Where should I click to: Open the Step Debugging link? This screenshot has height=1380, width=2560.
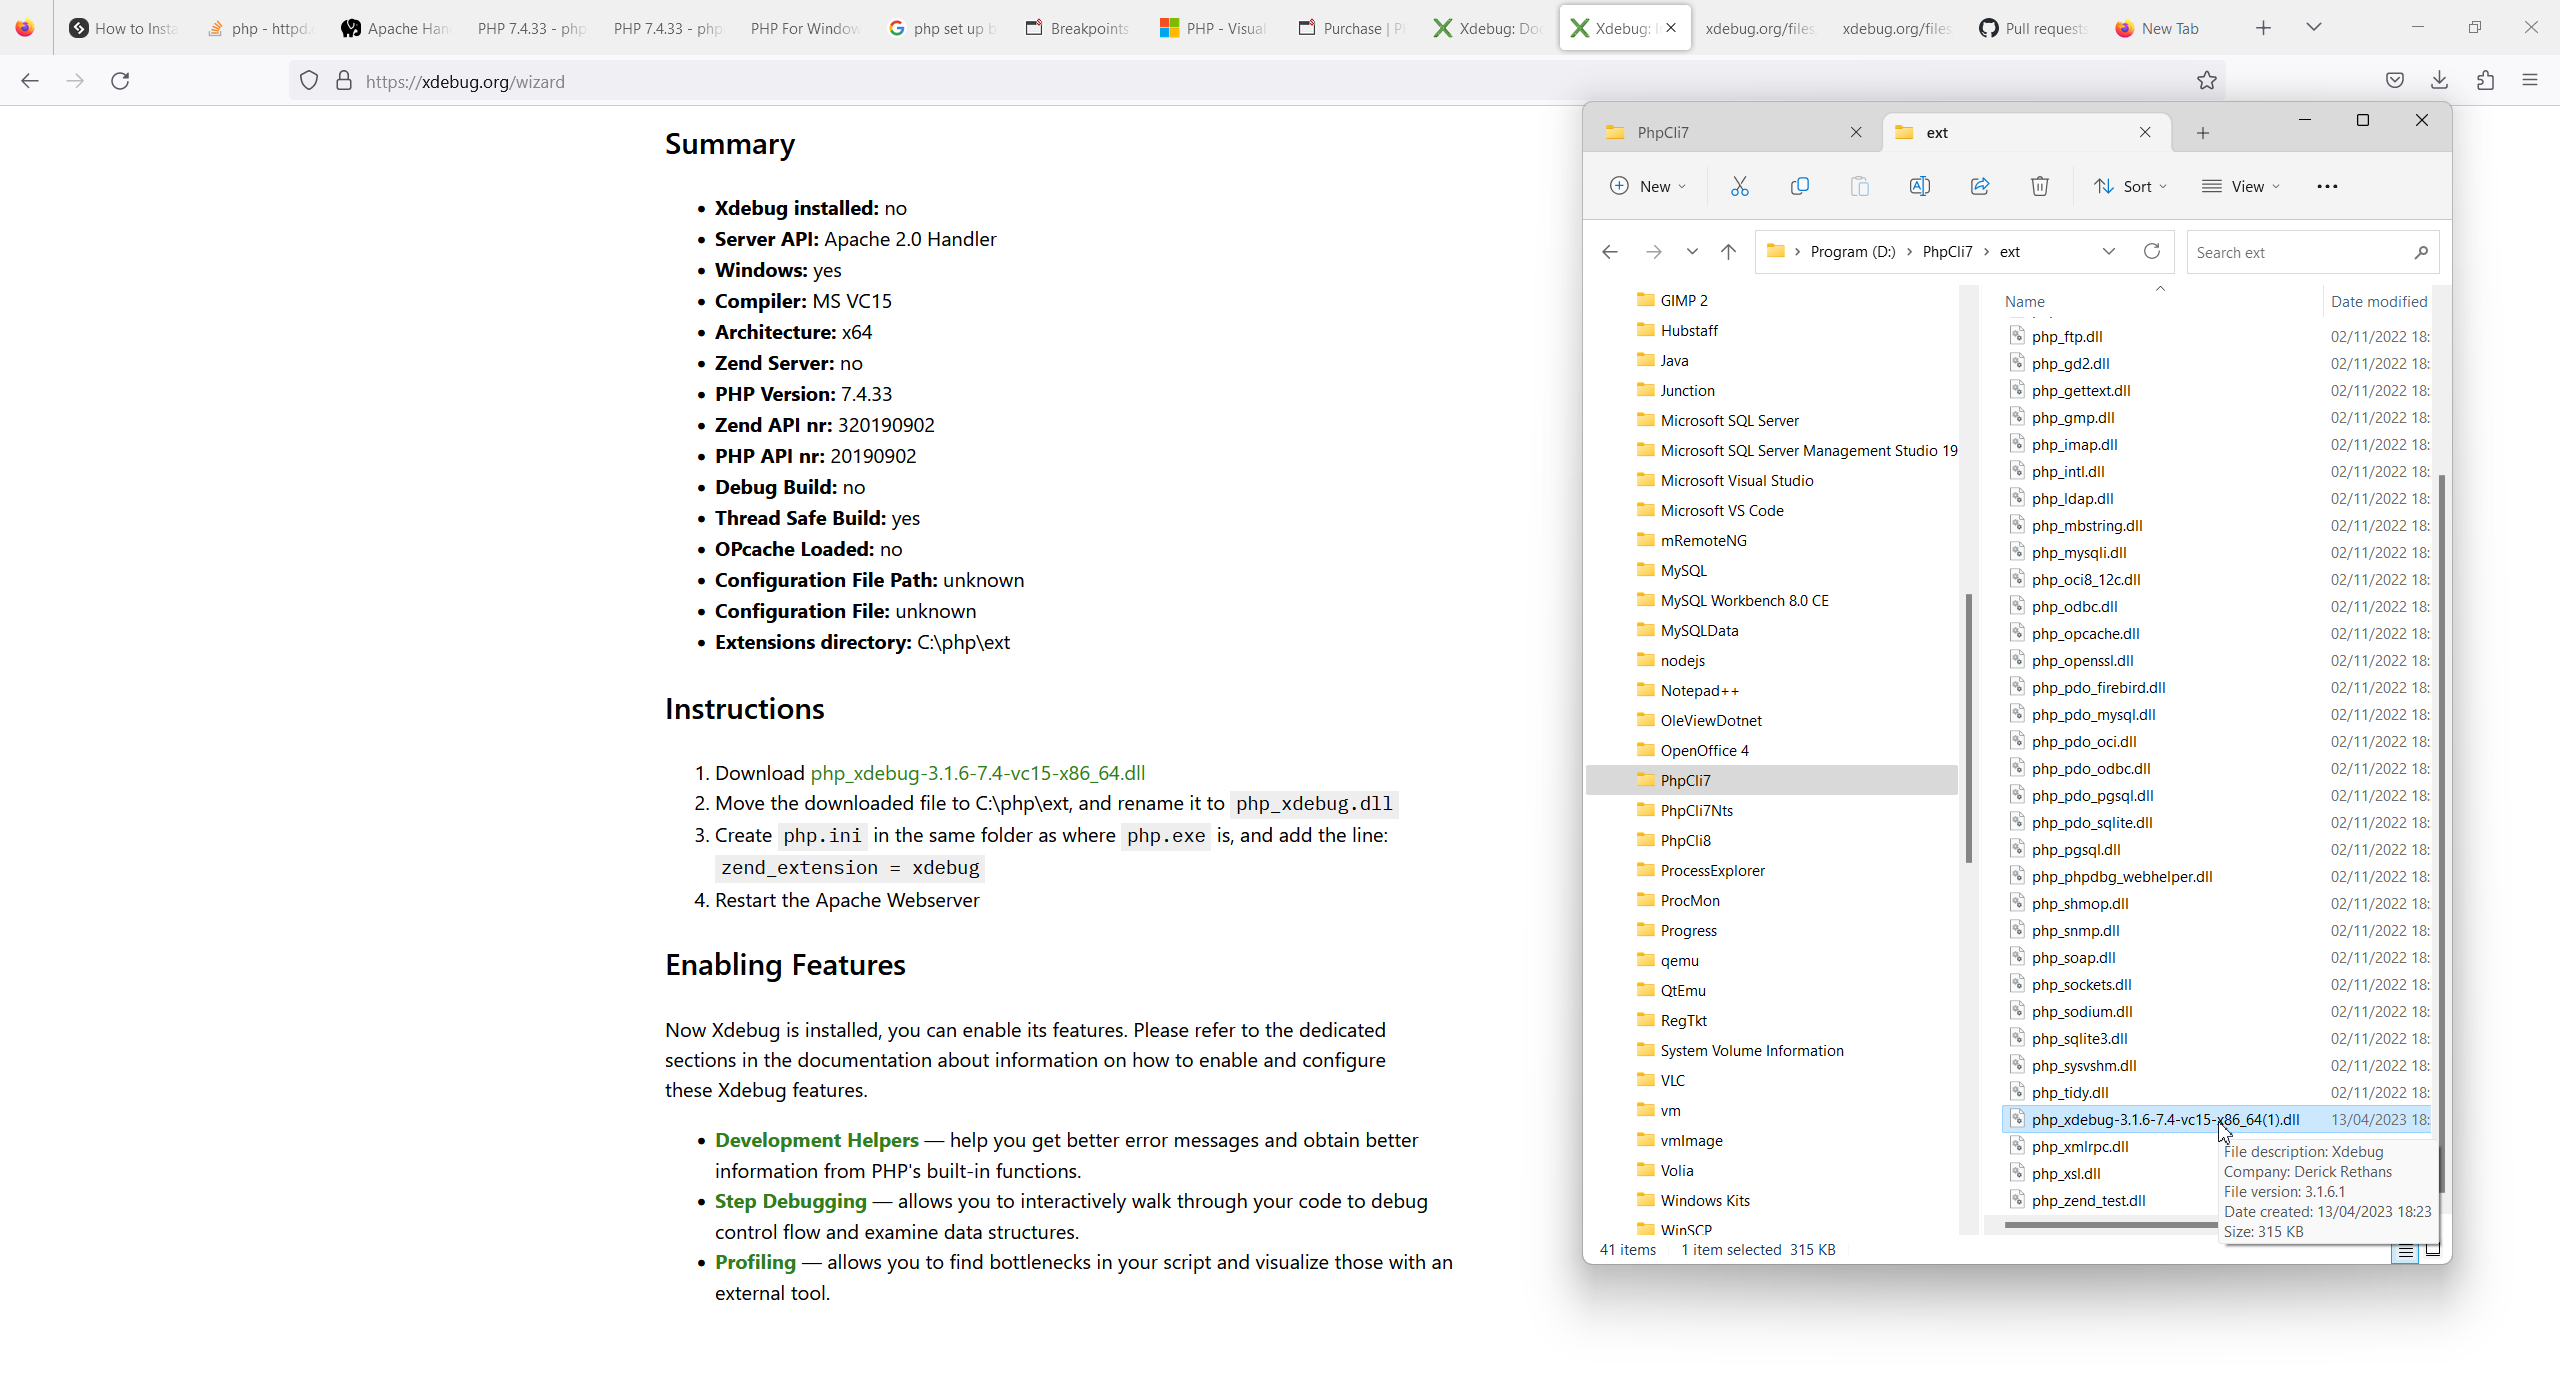tap(790, 1201)
